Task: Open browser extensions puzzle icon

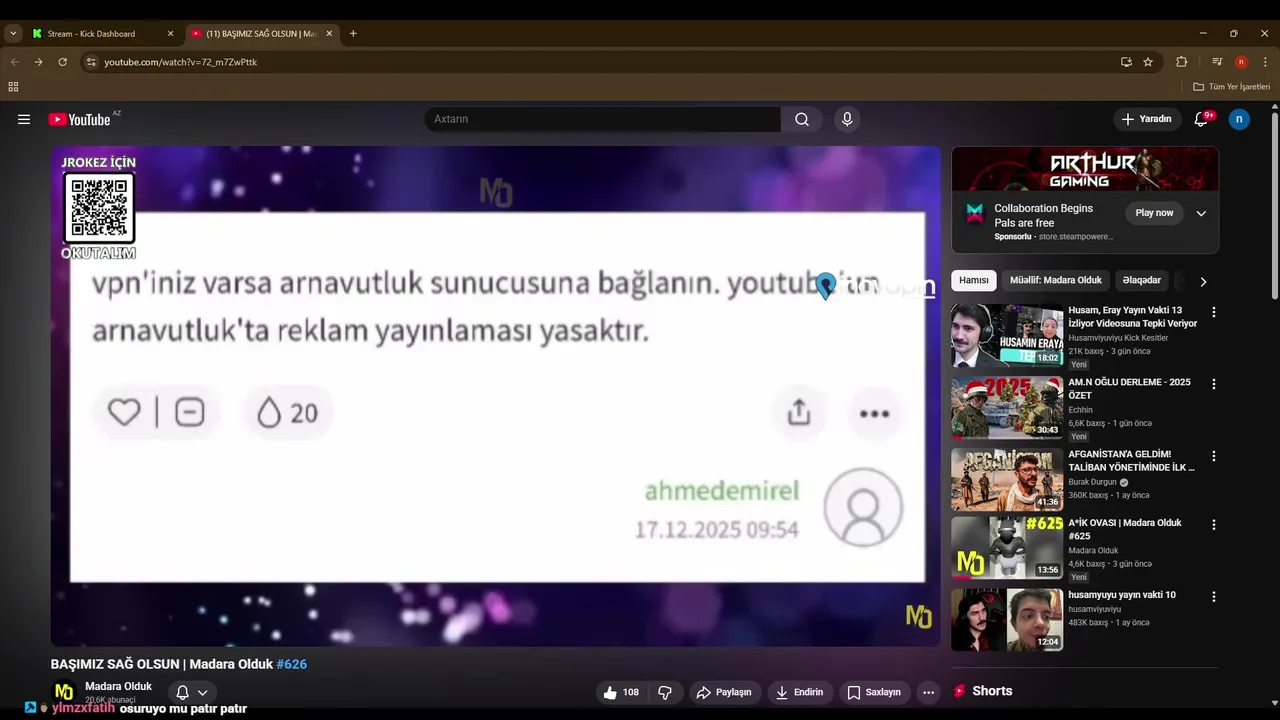Action: pos(1181,62)
